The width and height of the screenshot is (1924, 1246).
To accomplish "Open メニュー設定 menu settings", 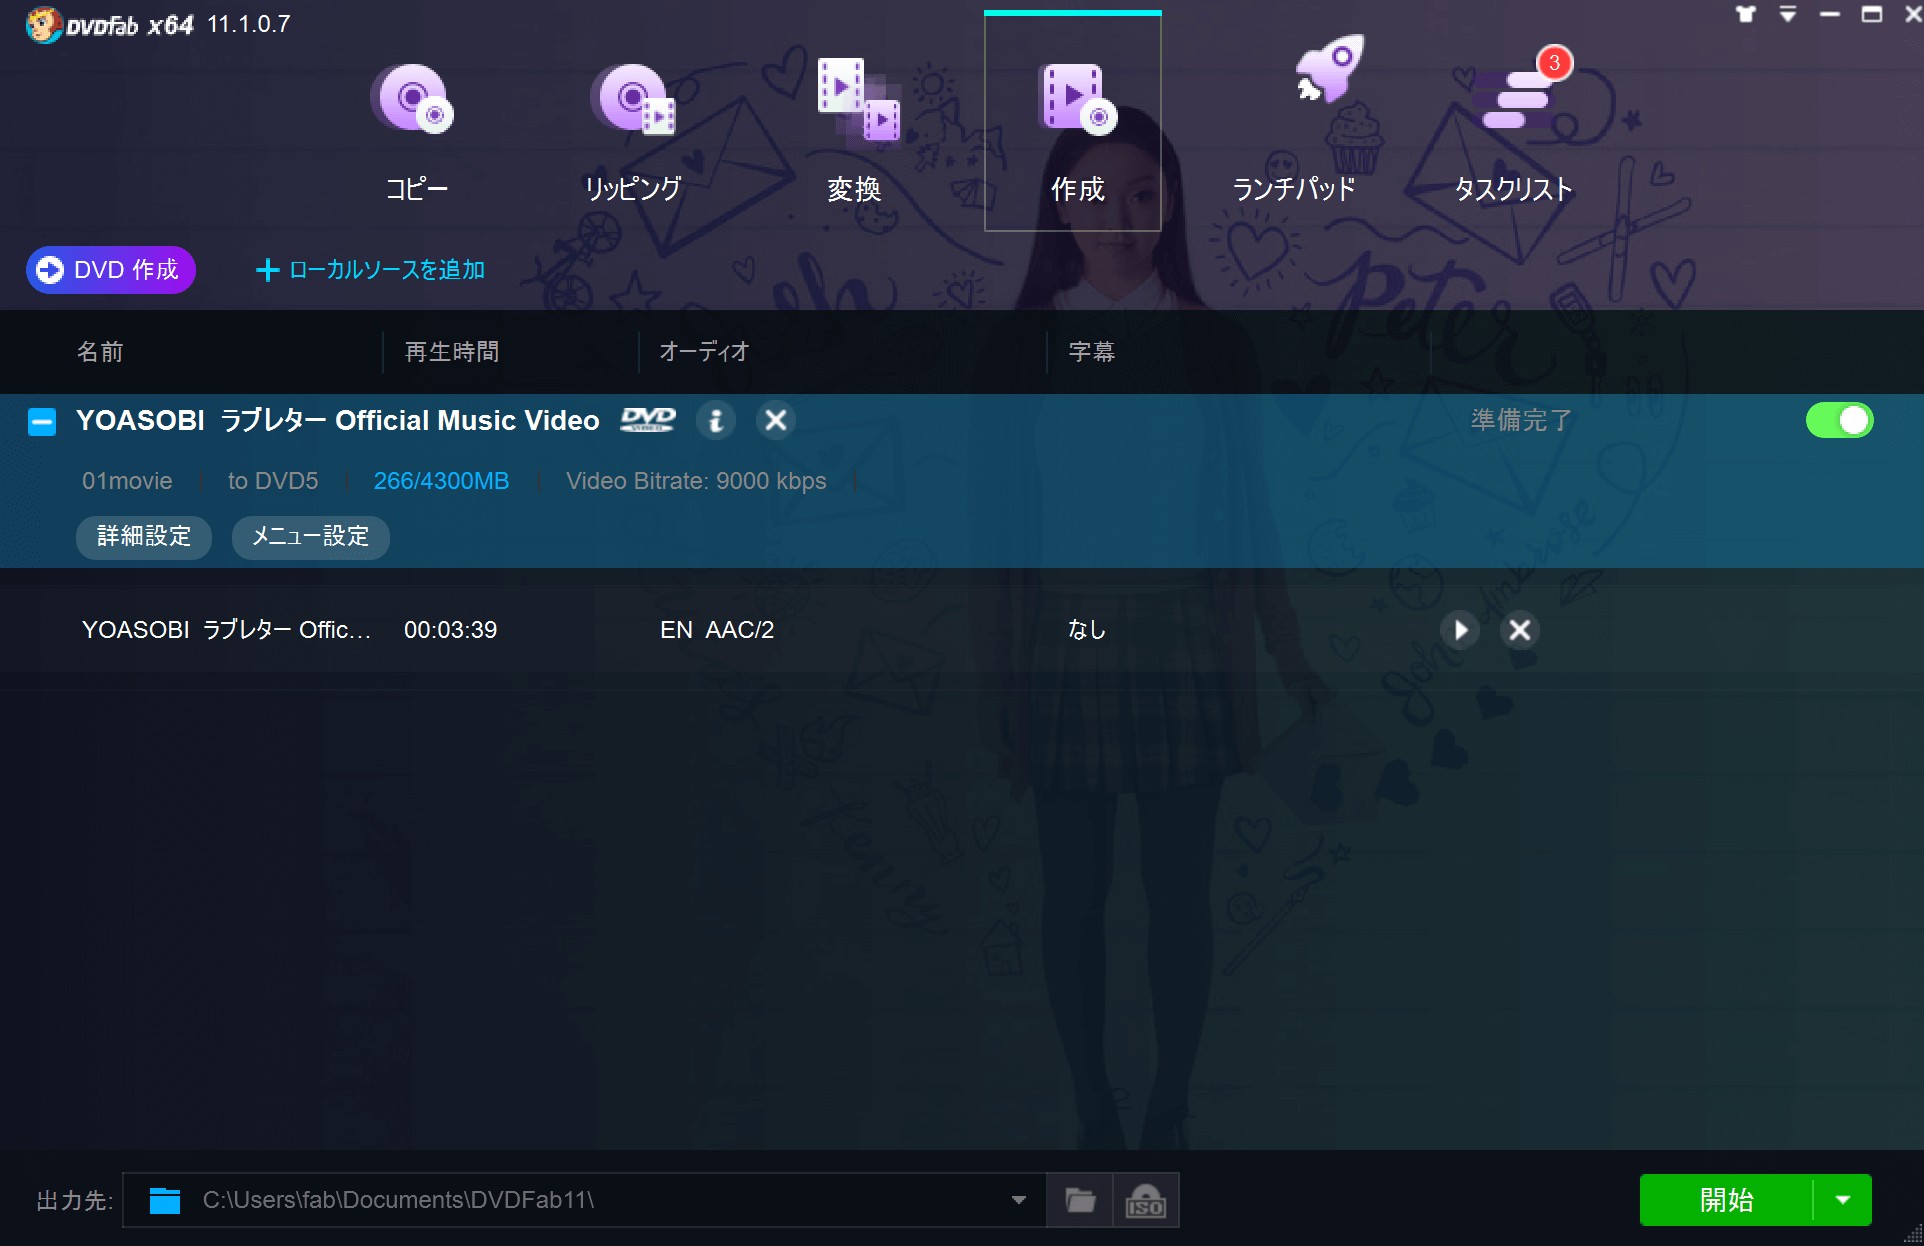I will [x=311, y=537].
